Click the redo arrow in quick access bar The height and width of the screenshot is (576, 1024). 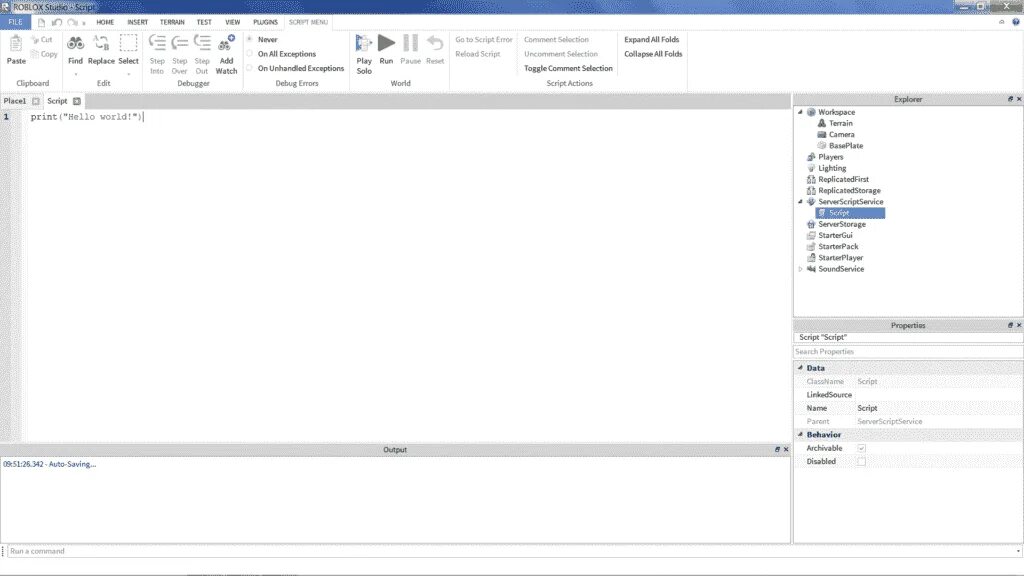pyautogui.click(x=72, y=22)
